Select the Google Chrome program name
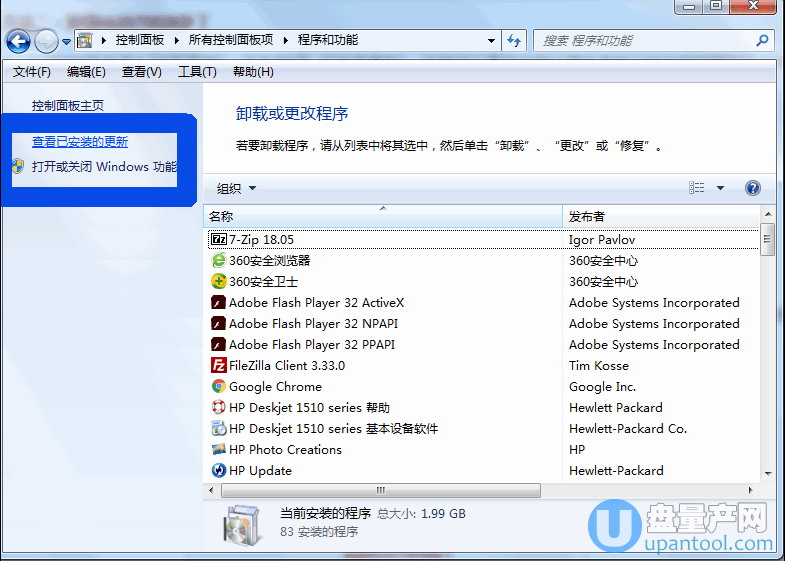Screen dimensions: 785x561 pos(275,387)
